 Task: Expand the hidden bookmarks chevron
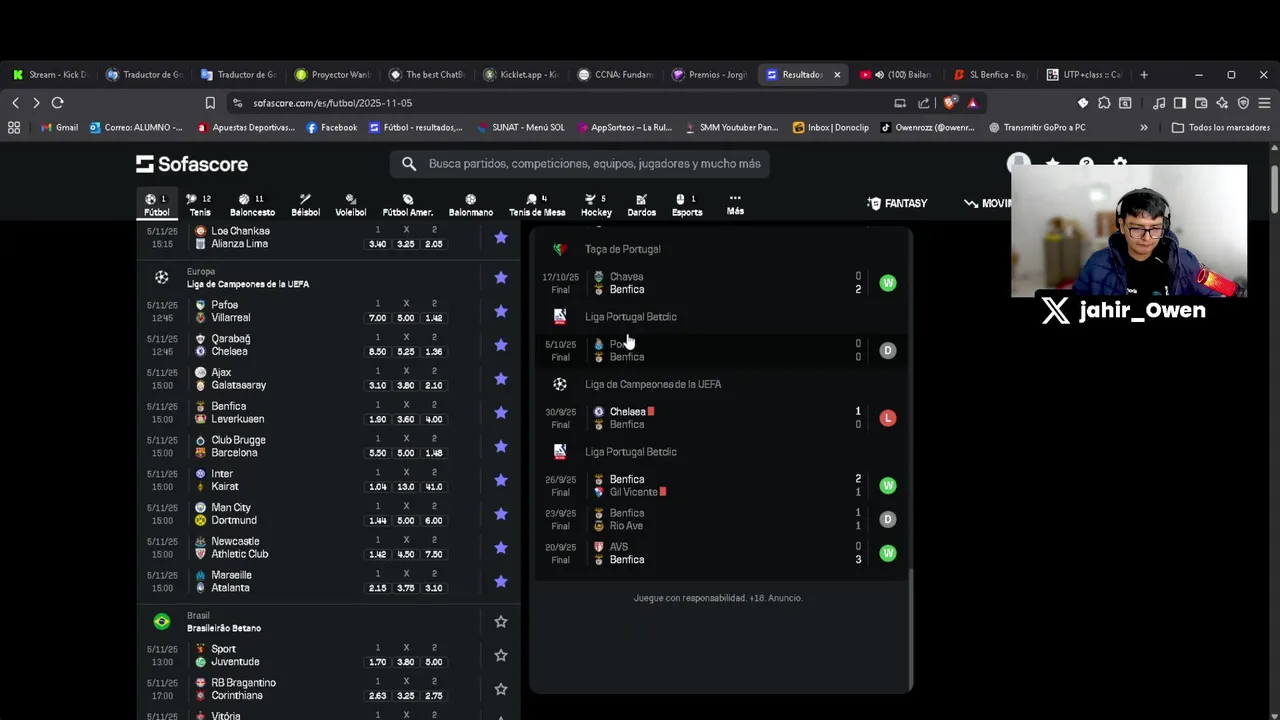(1144, 128)
